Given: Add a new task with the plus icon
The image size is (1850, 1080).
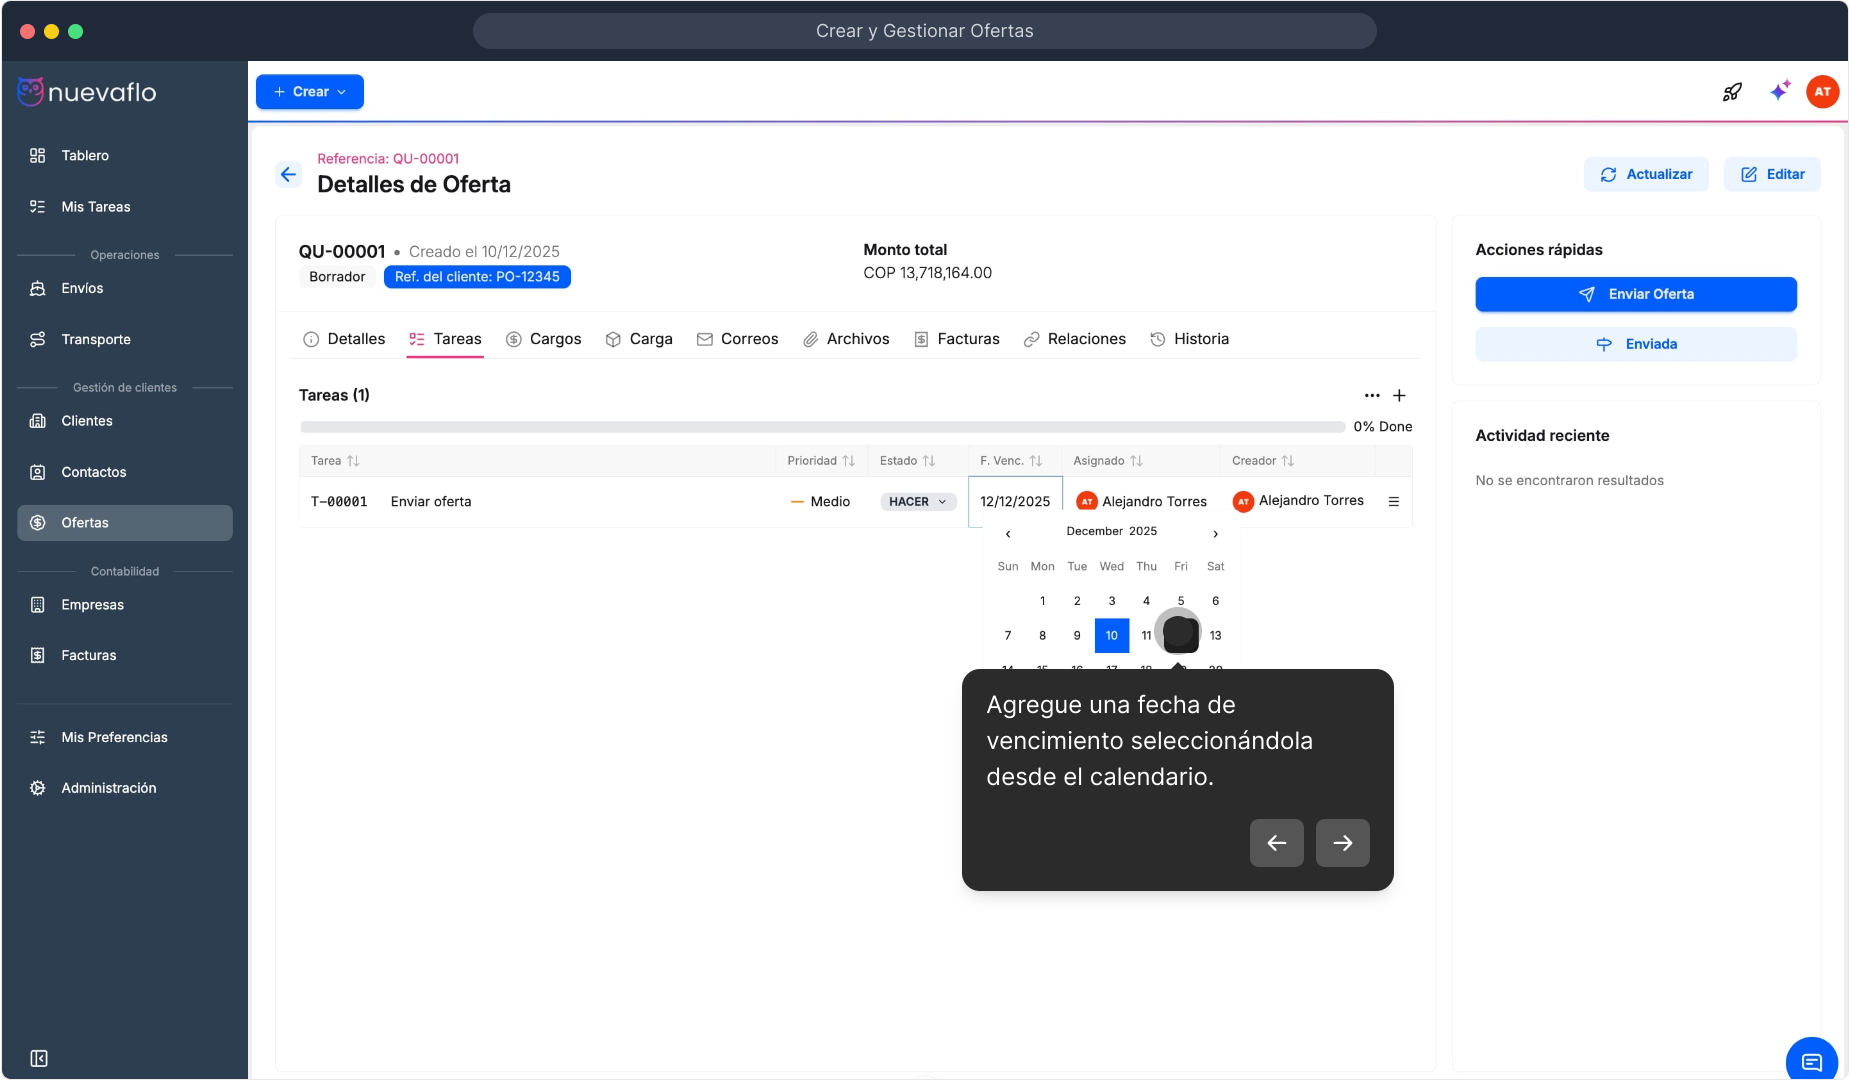Looking at the screenshot, I should [x=1399, y=396].
